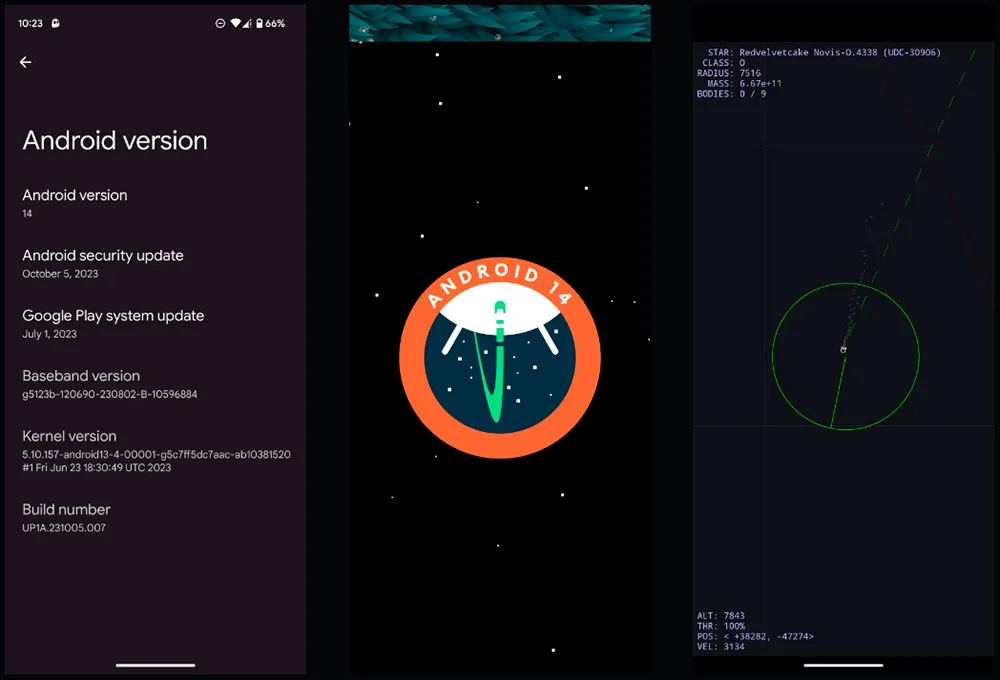Tap the navigation handle on space game screen

(x=844, y=665)
